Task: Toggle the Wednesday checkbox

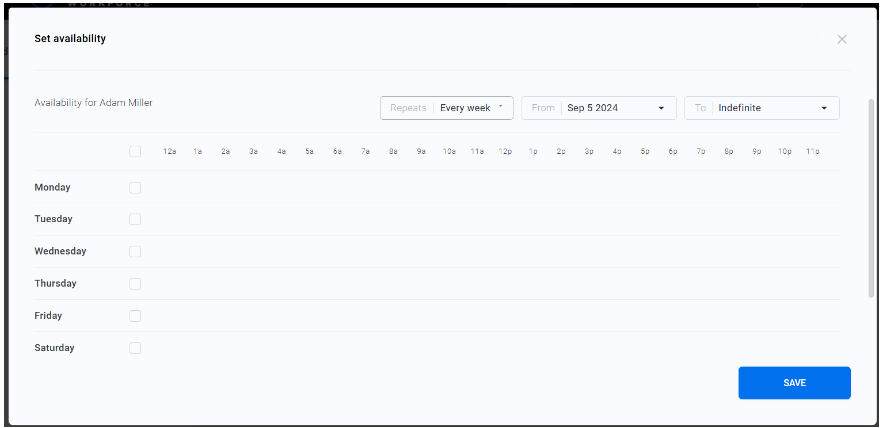Action: coord(135,252)
